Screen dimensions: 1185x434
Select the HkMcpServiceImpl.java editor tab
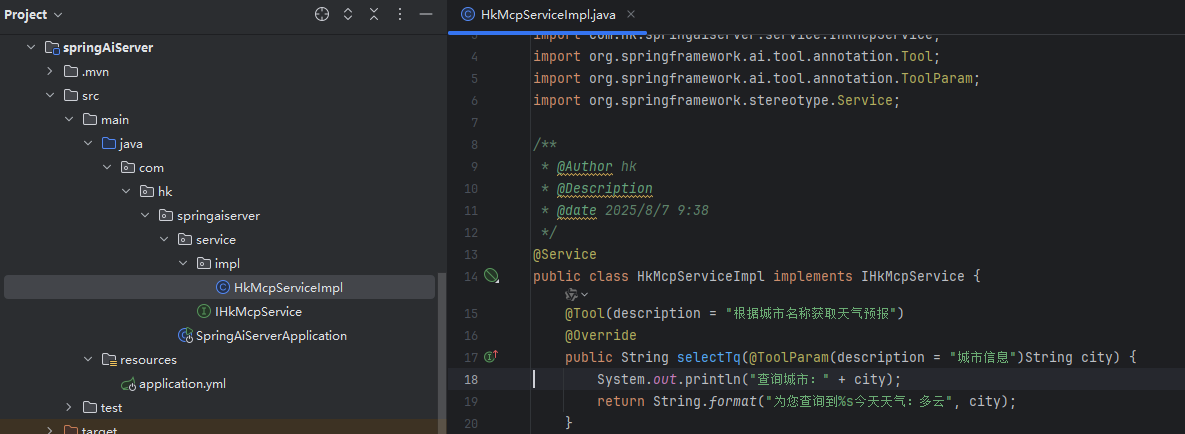pos(549,14)
